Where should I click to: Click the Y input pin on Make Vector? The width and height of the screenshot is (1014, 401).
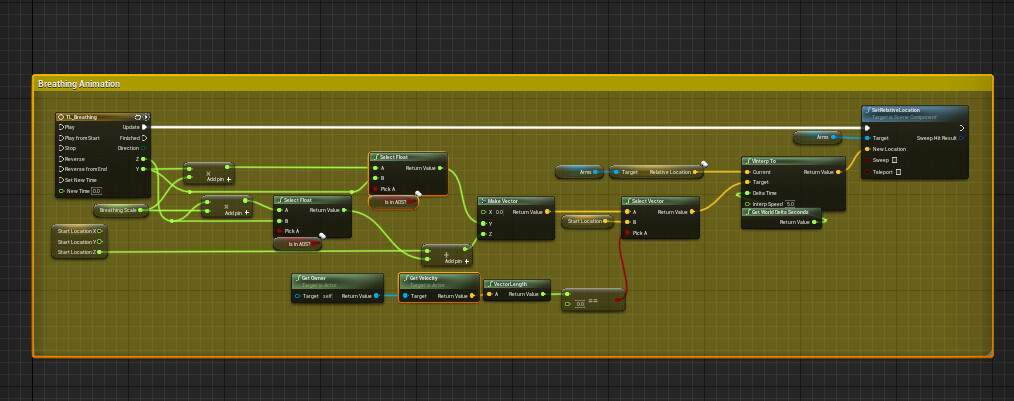pos(482,223)
